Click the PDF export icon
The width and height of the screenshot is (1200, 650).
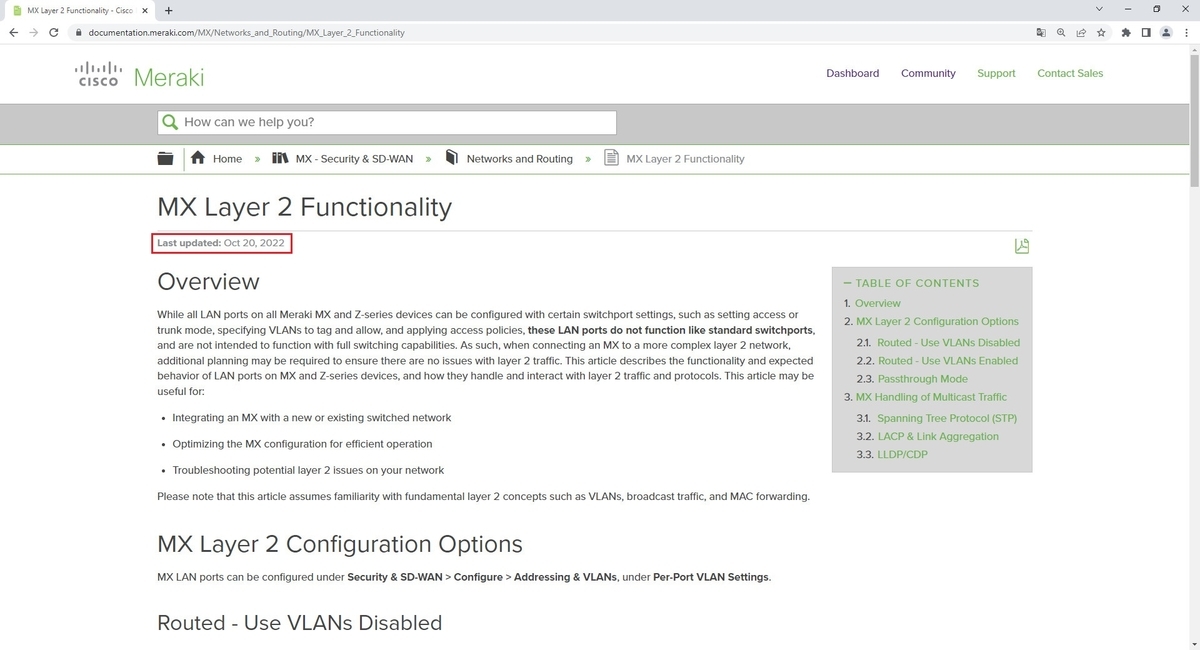coord(1021,246)
